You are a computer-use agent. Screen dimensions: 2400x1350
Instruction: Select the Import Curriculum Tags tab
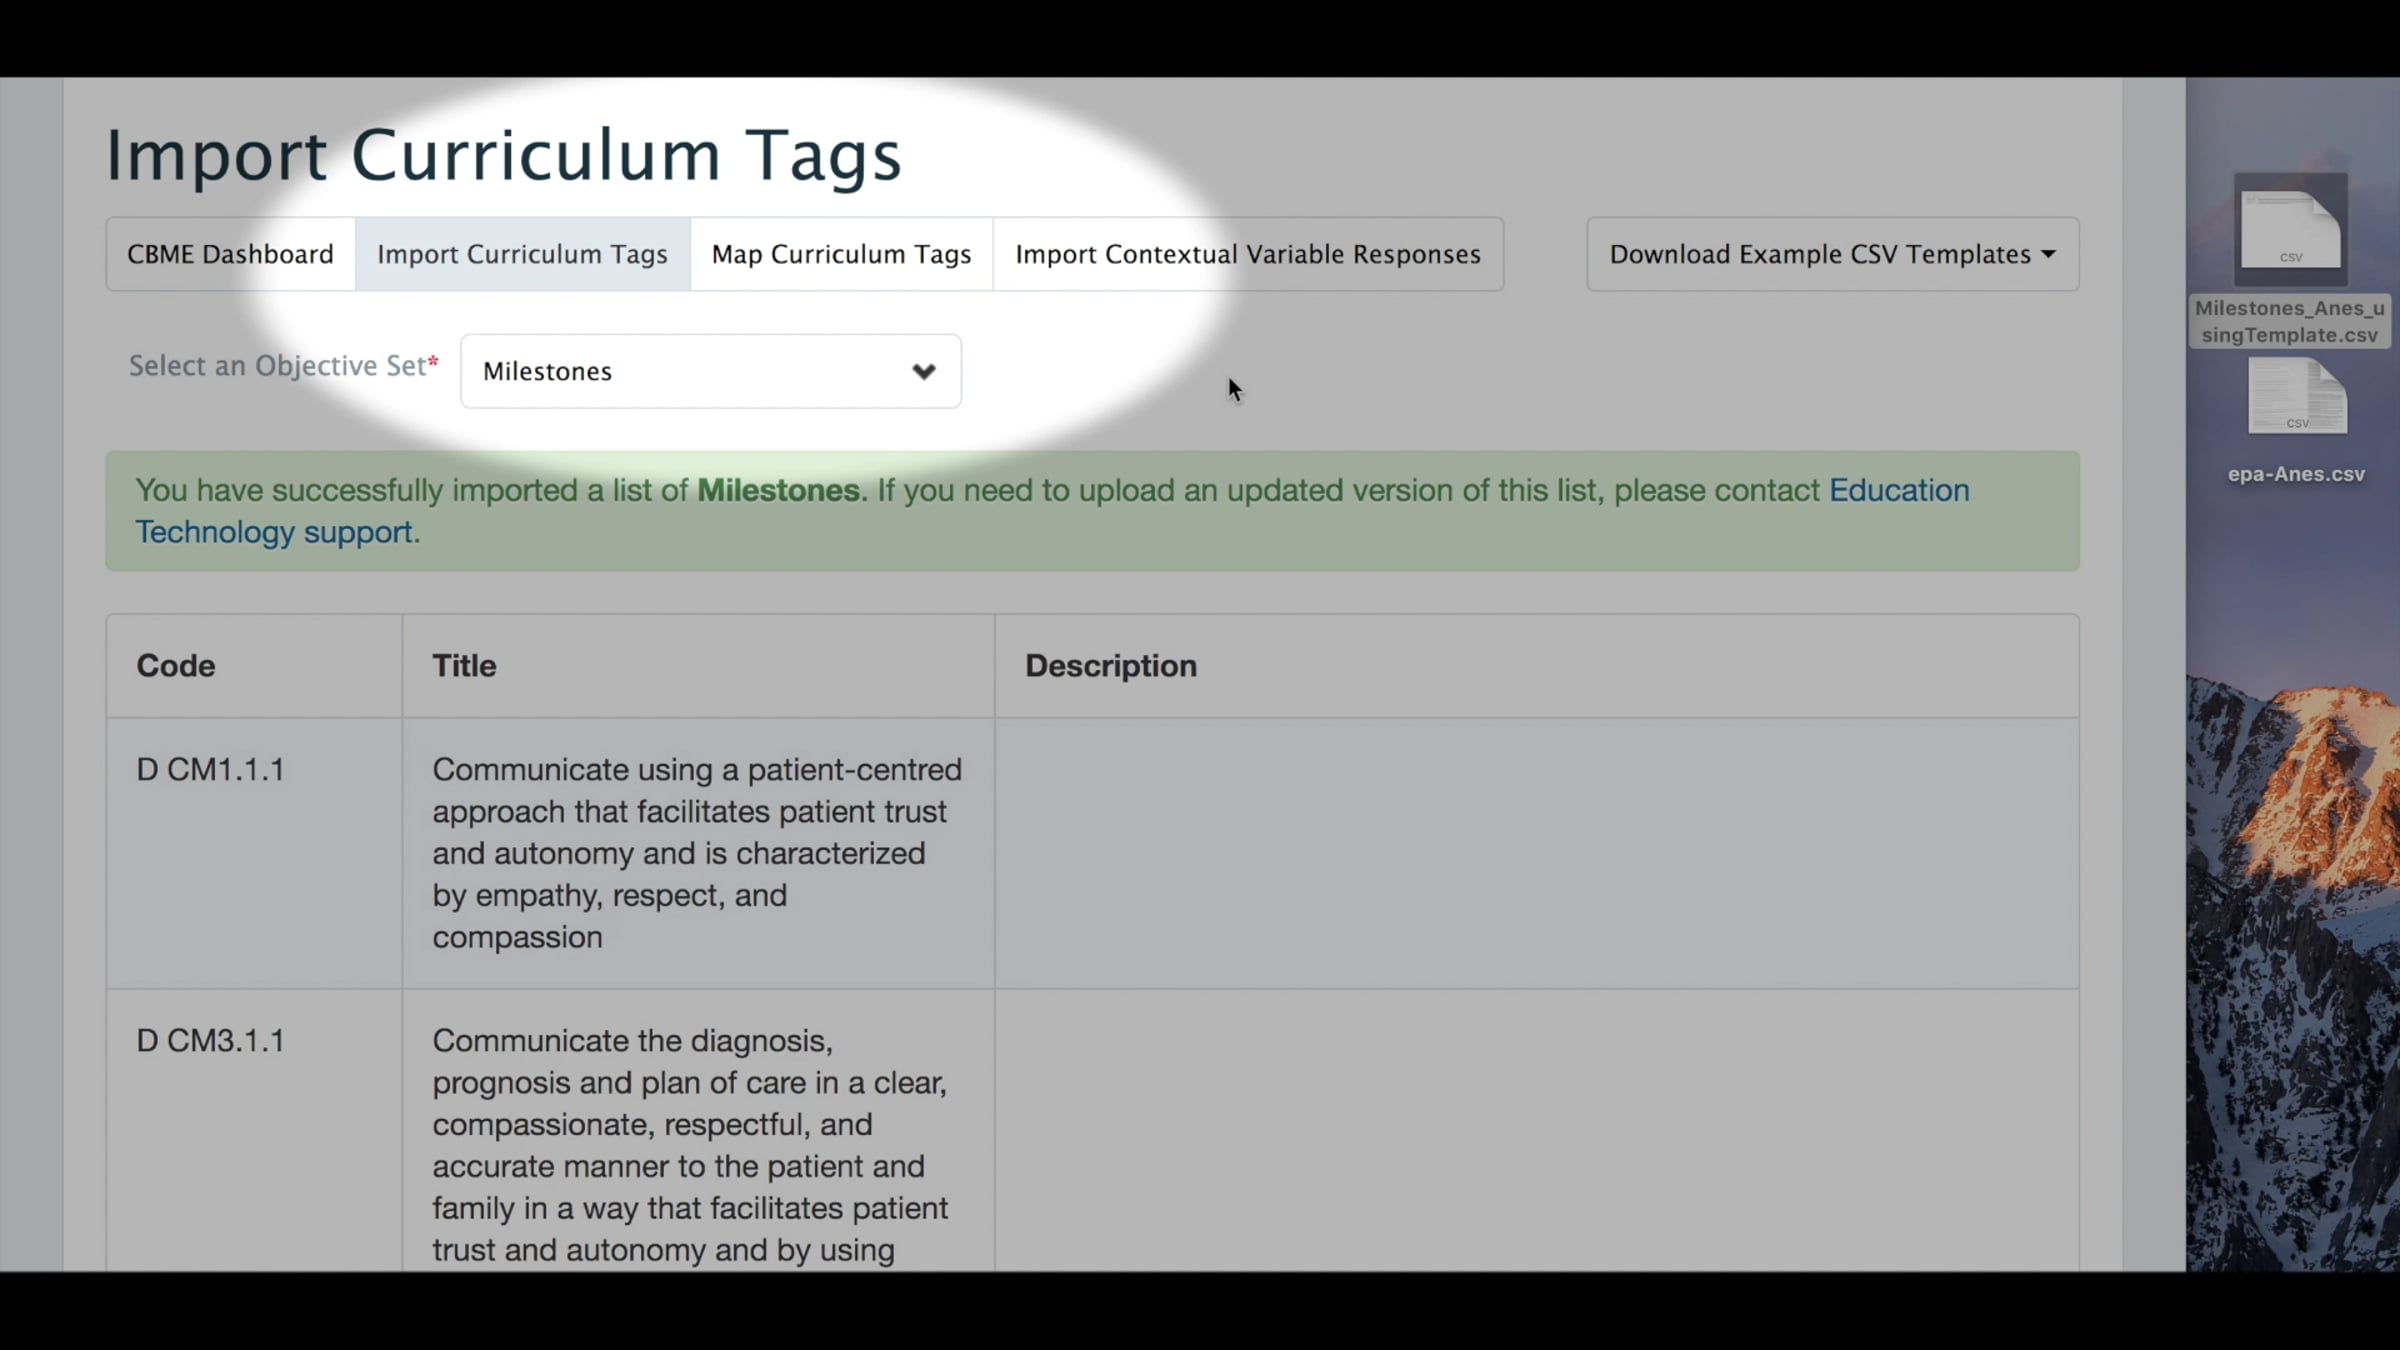click(522, 254)
